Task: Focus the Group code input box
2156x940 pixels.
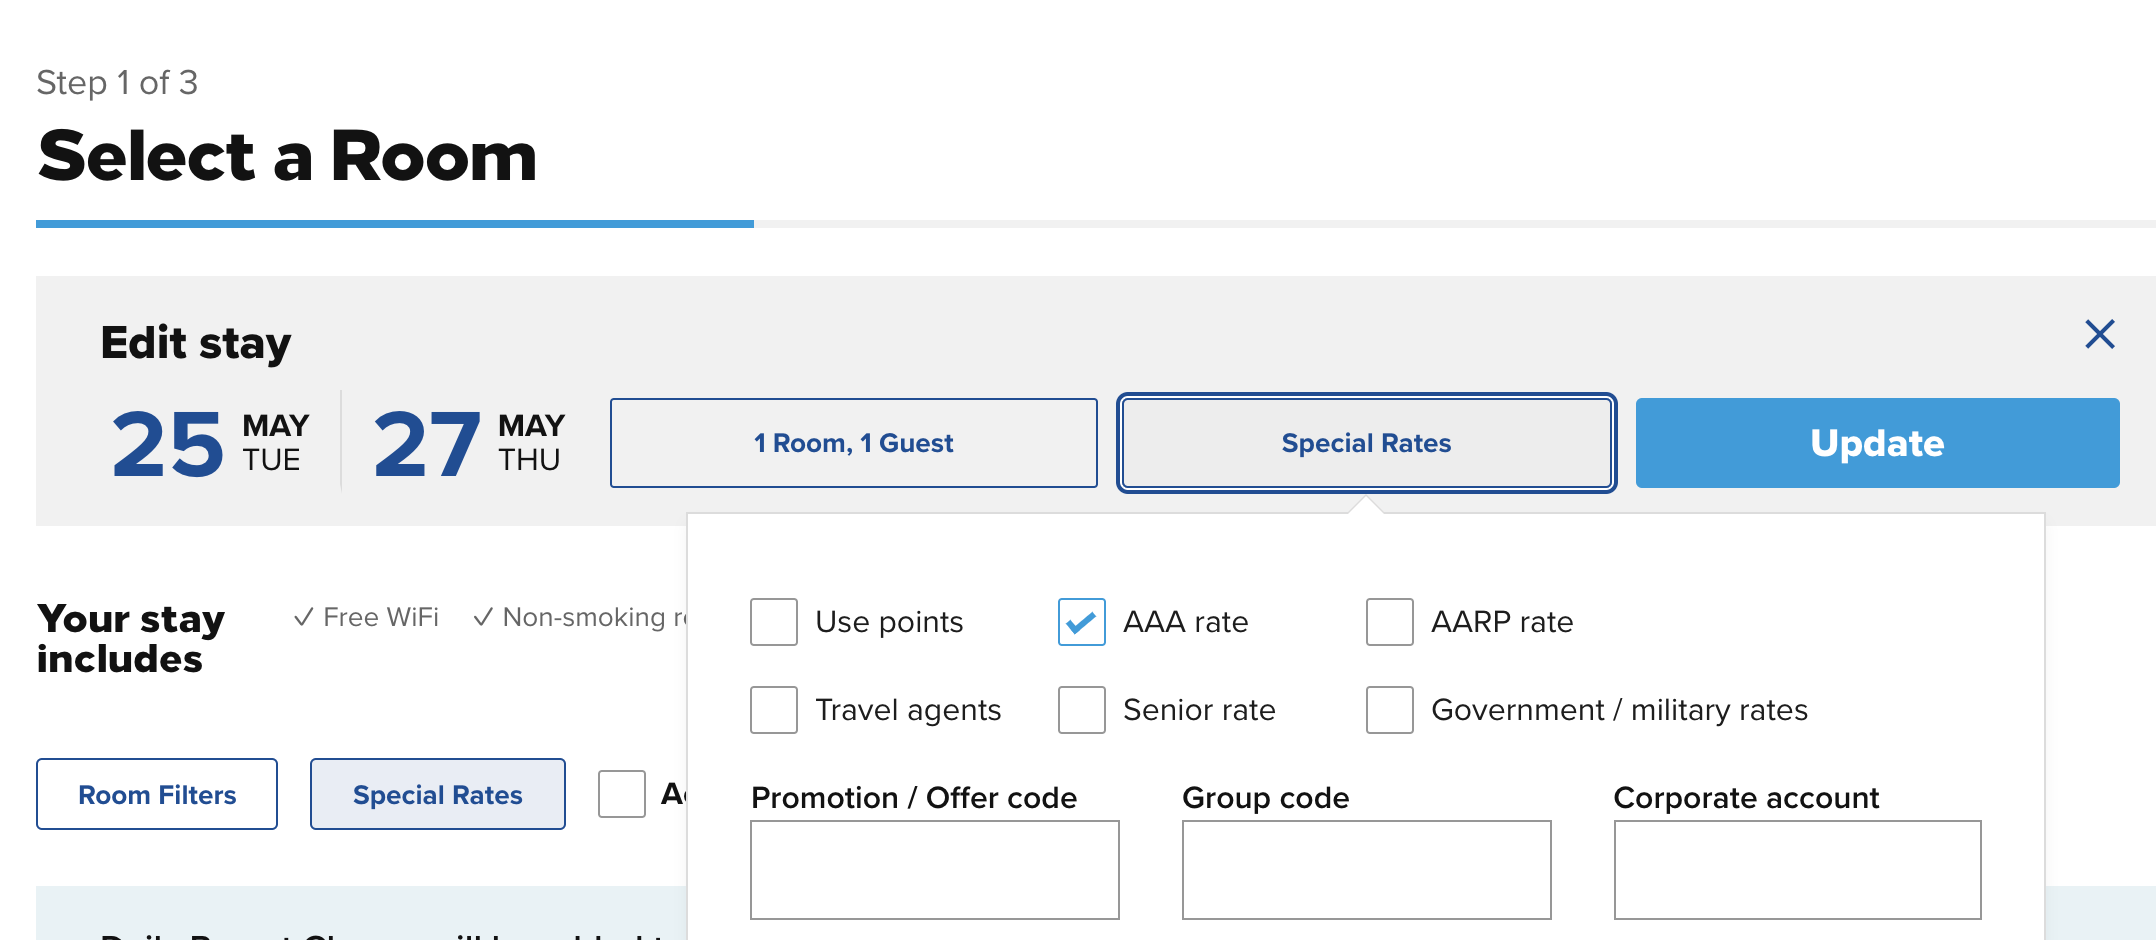Action: tap(1366, 870)
